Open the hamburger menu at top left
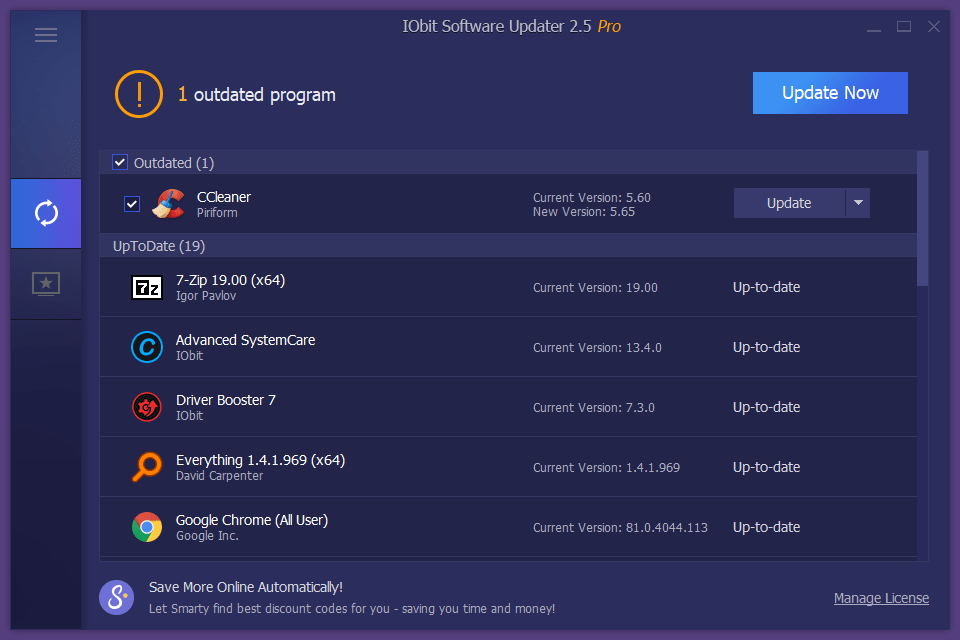 (x=45, y=34)
